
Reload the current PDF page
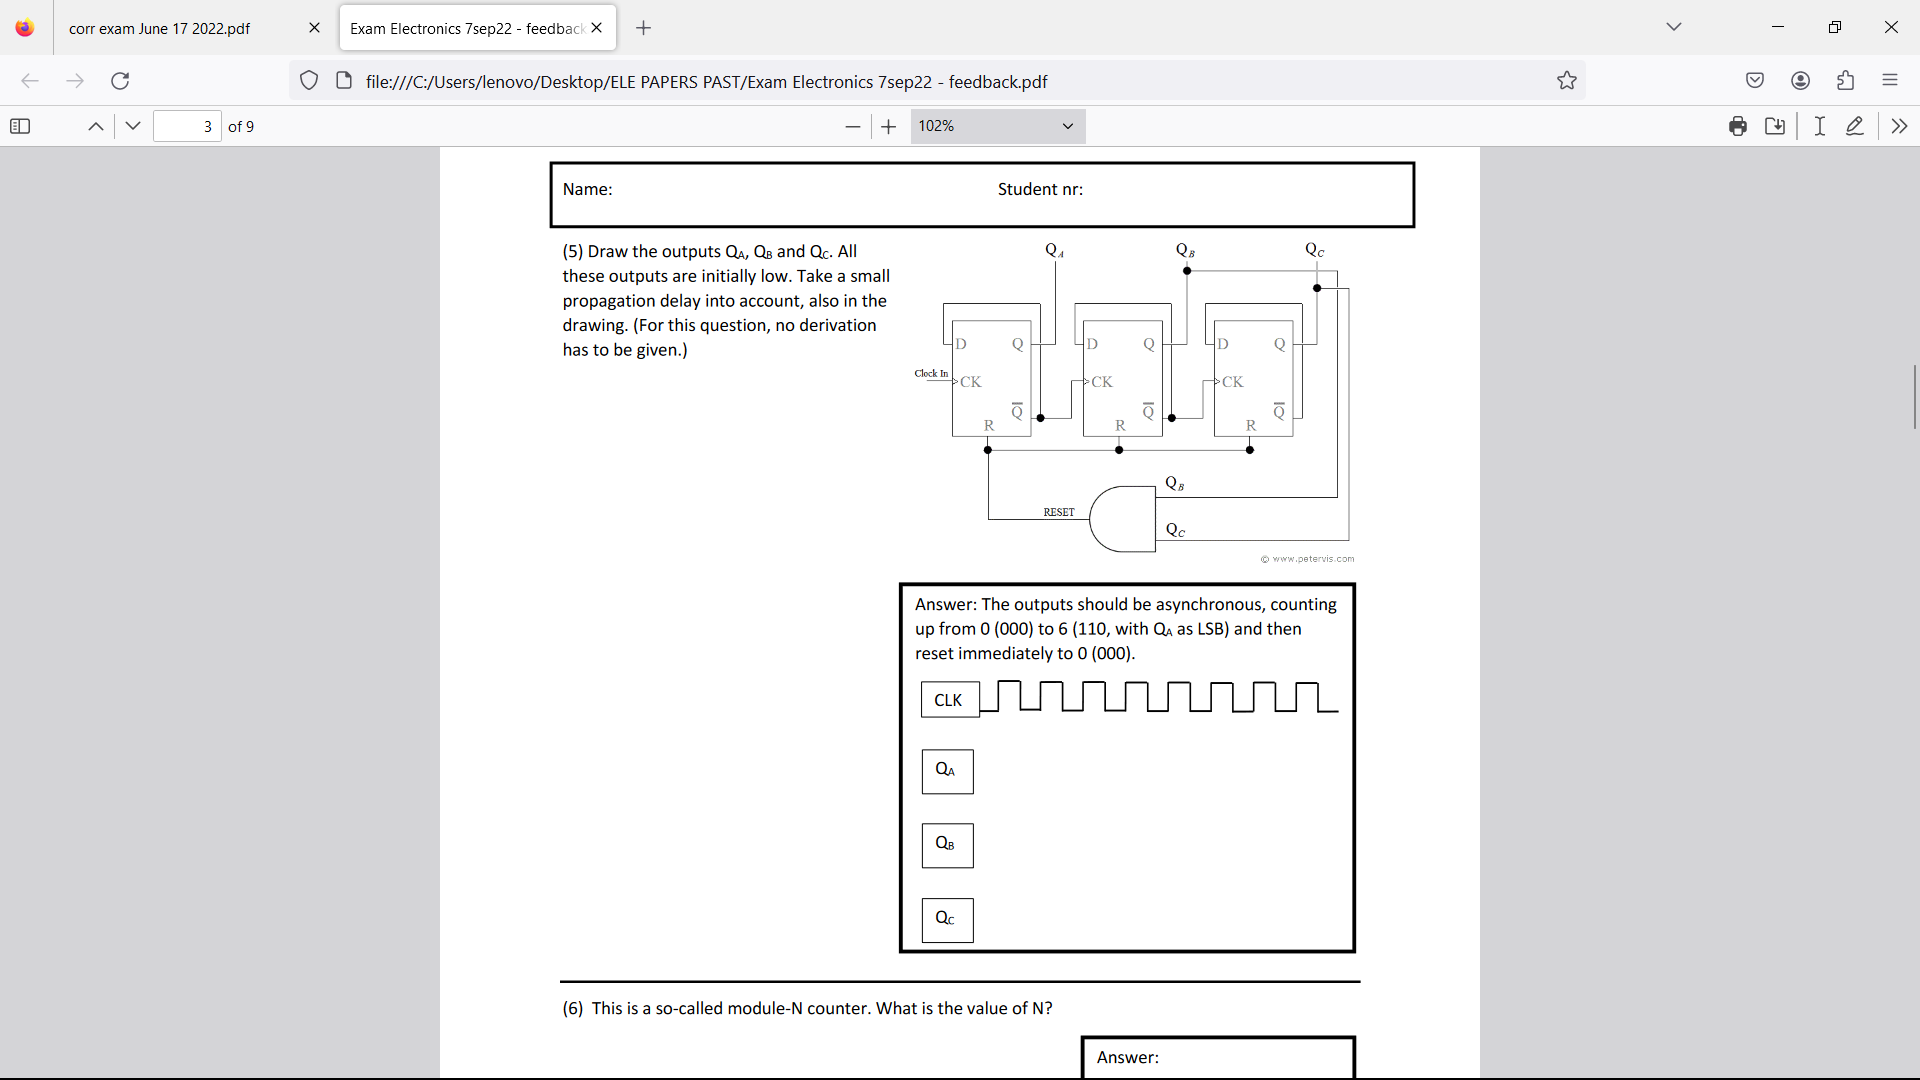[120, 81]
